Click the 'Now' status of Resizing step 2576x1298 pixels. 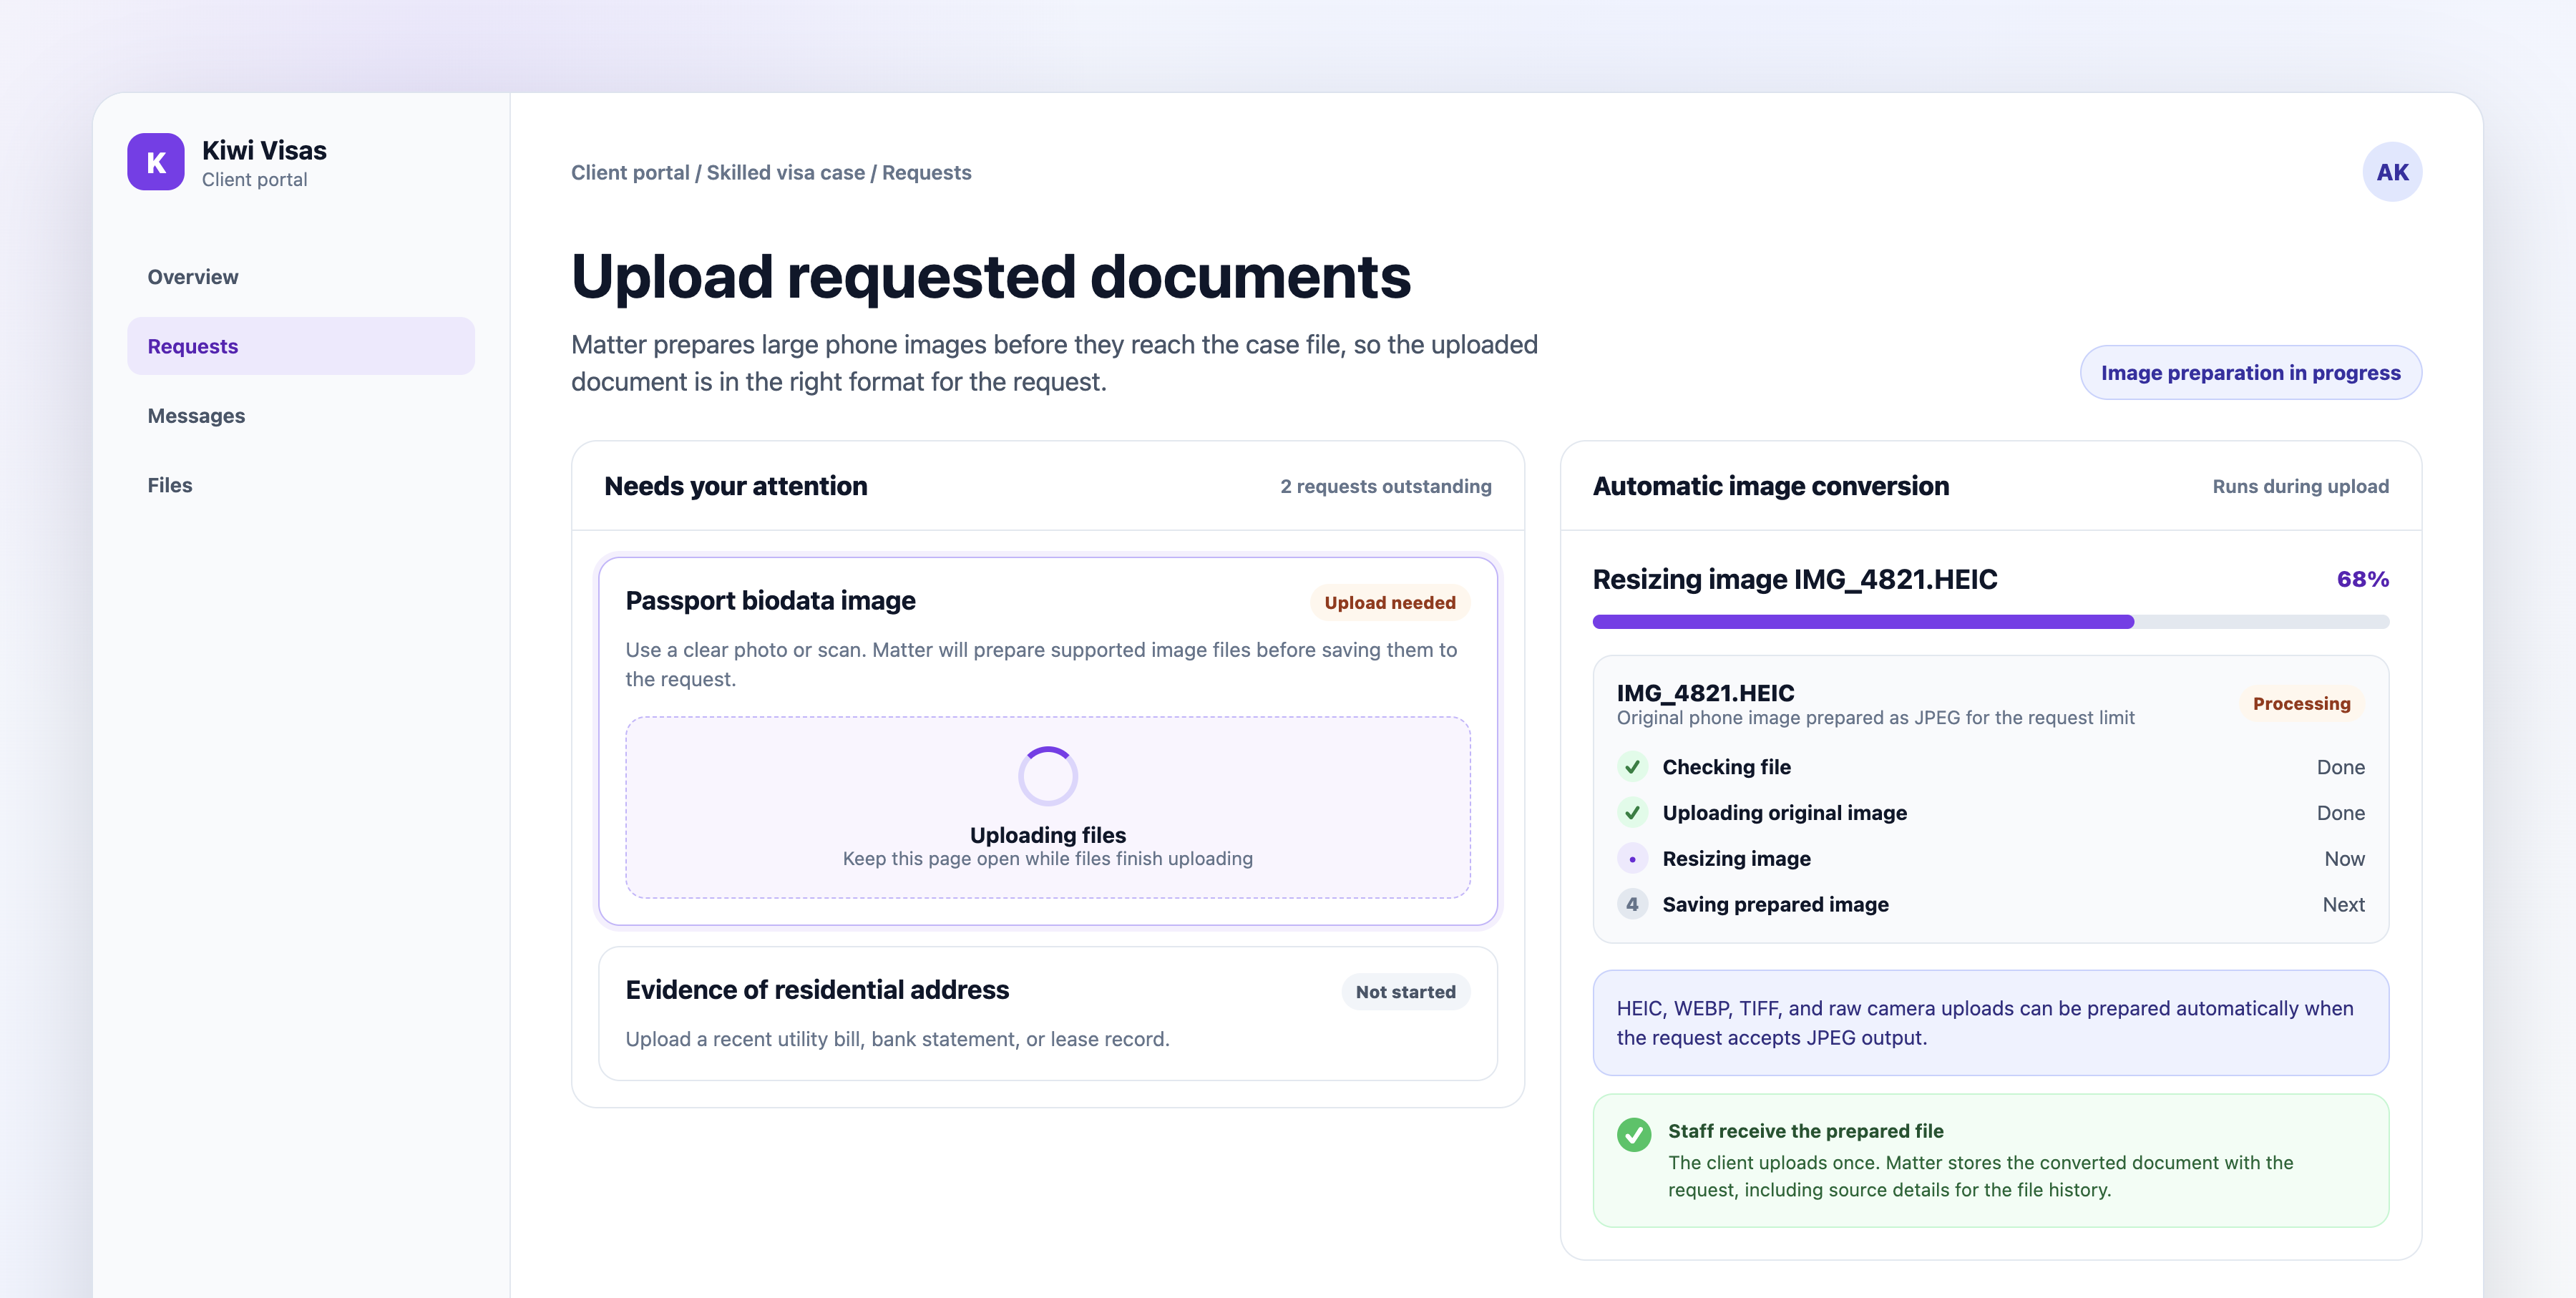coord(2344,859)
